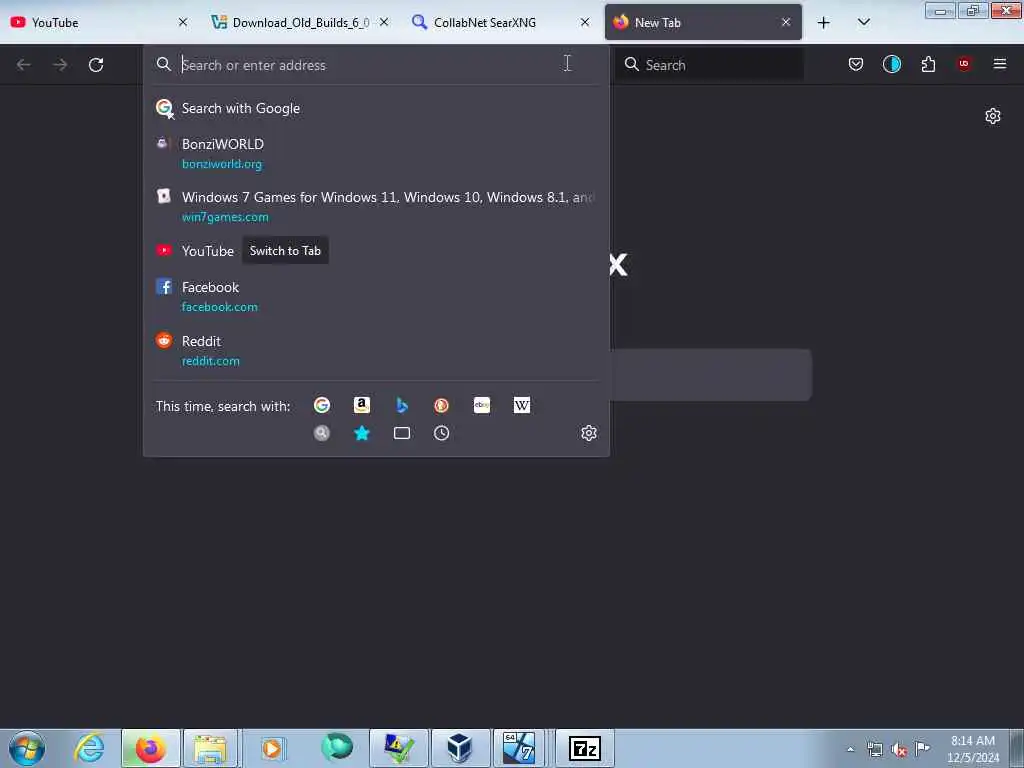Open VirtualBox from the taskbar
This screenshot has height=768, width=1024.
coord(460,748)
